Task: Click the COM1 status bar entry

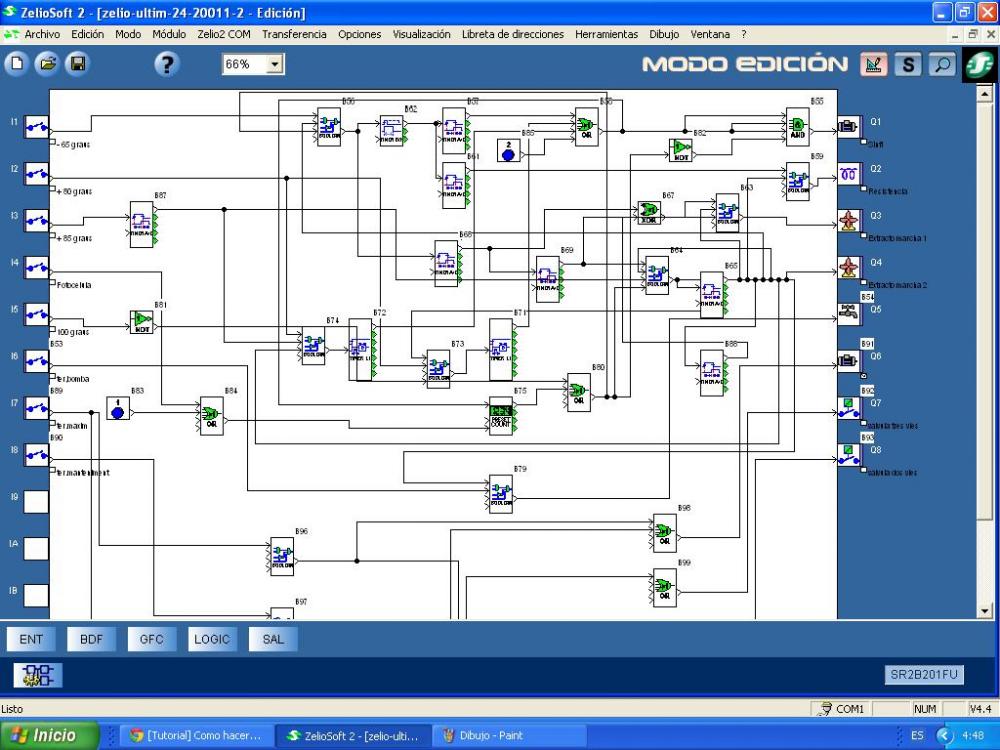Action: 842,709
